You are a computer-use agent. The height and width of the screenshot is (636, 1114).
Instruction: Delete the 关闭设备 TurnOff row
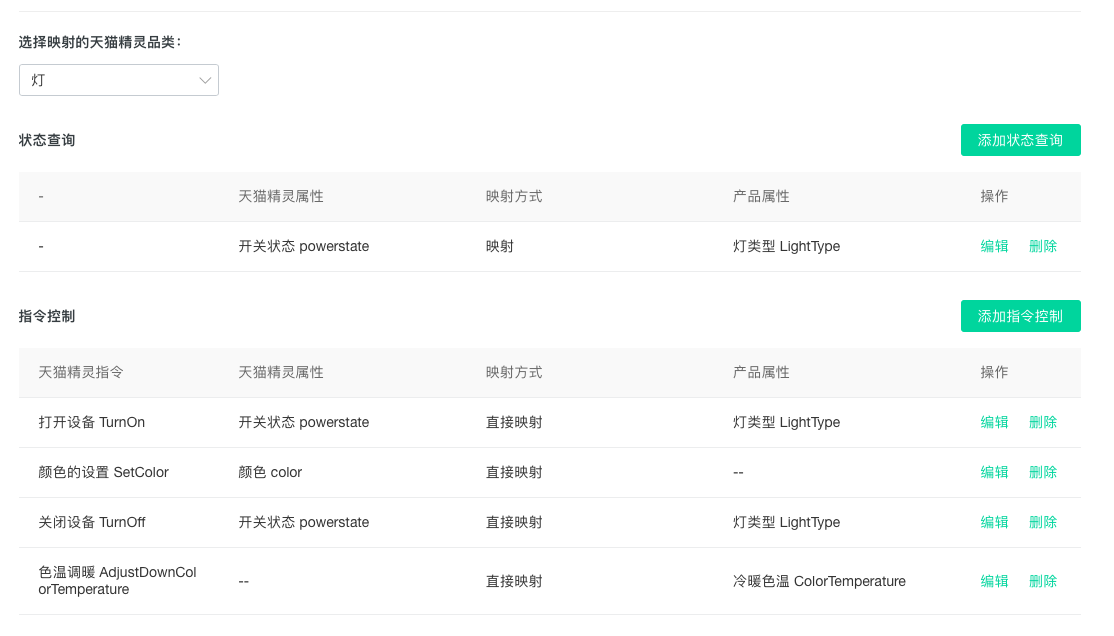pyautogui.click(x=1042, y=522)
